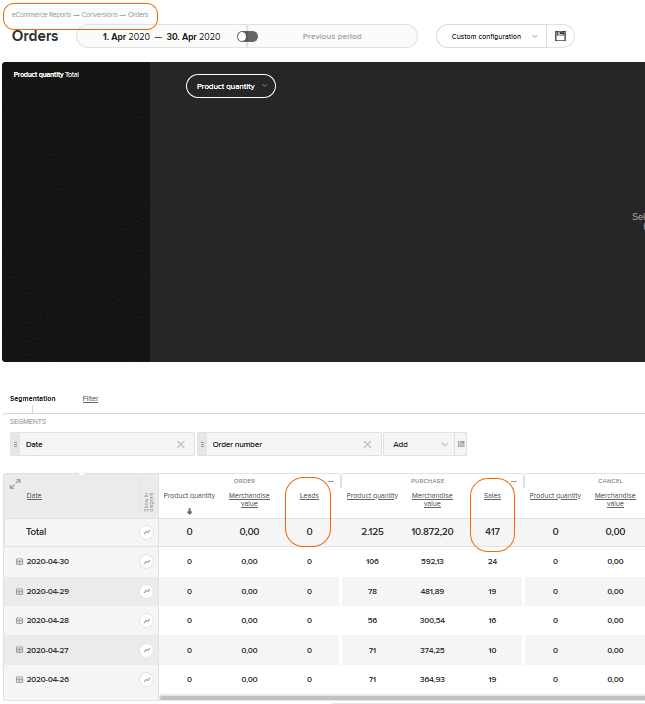Screen dimensions: 645x704
Task: Select the total Sales value 417
Action: 492,532
